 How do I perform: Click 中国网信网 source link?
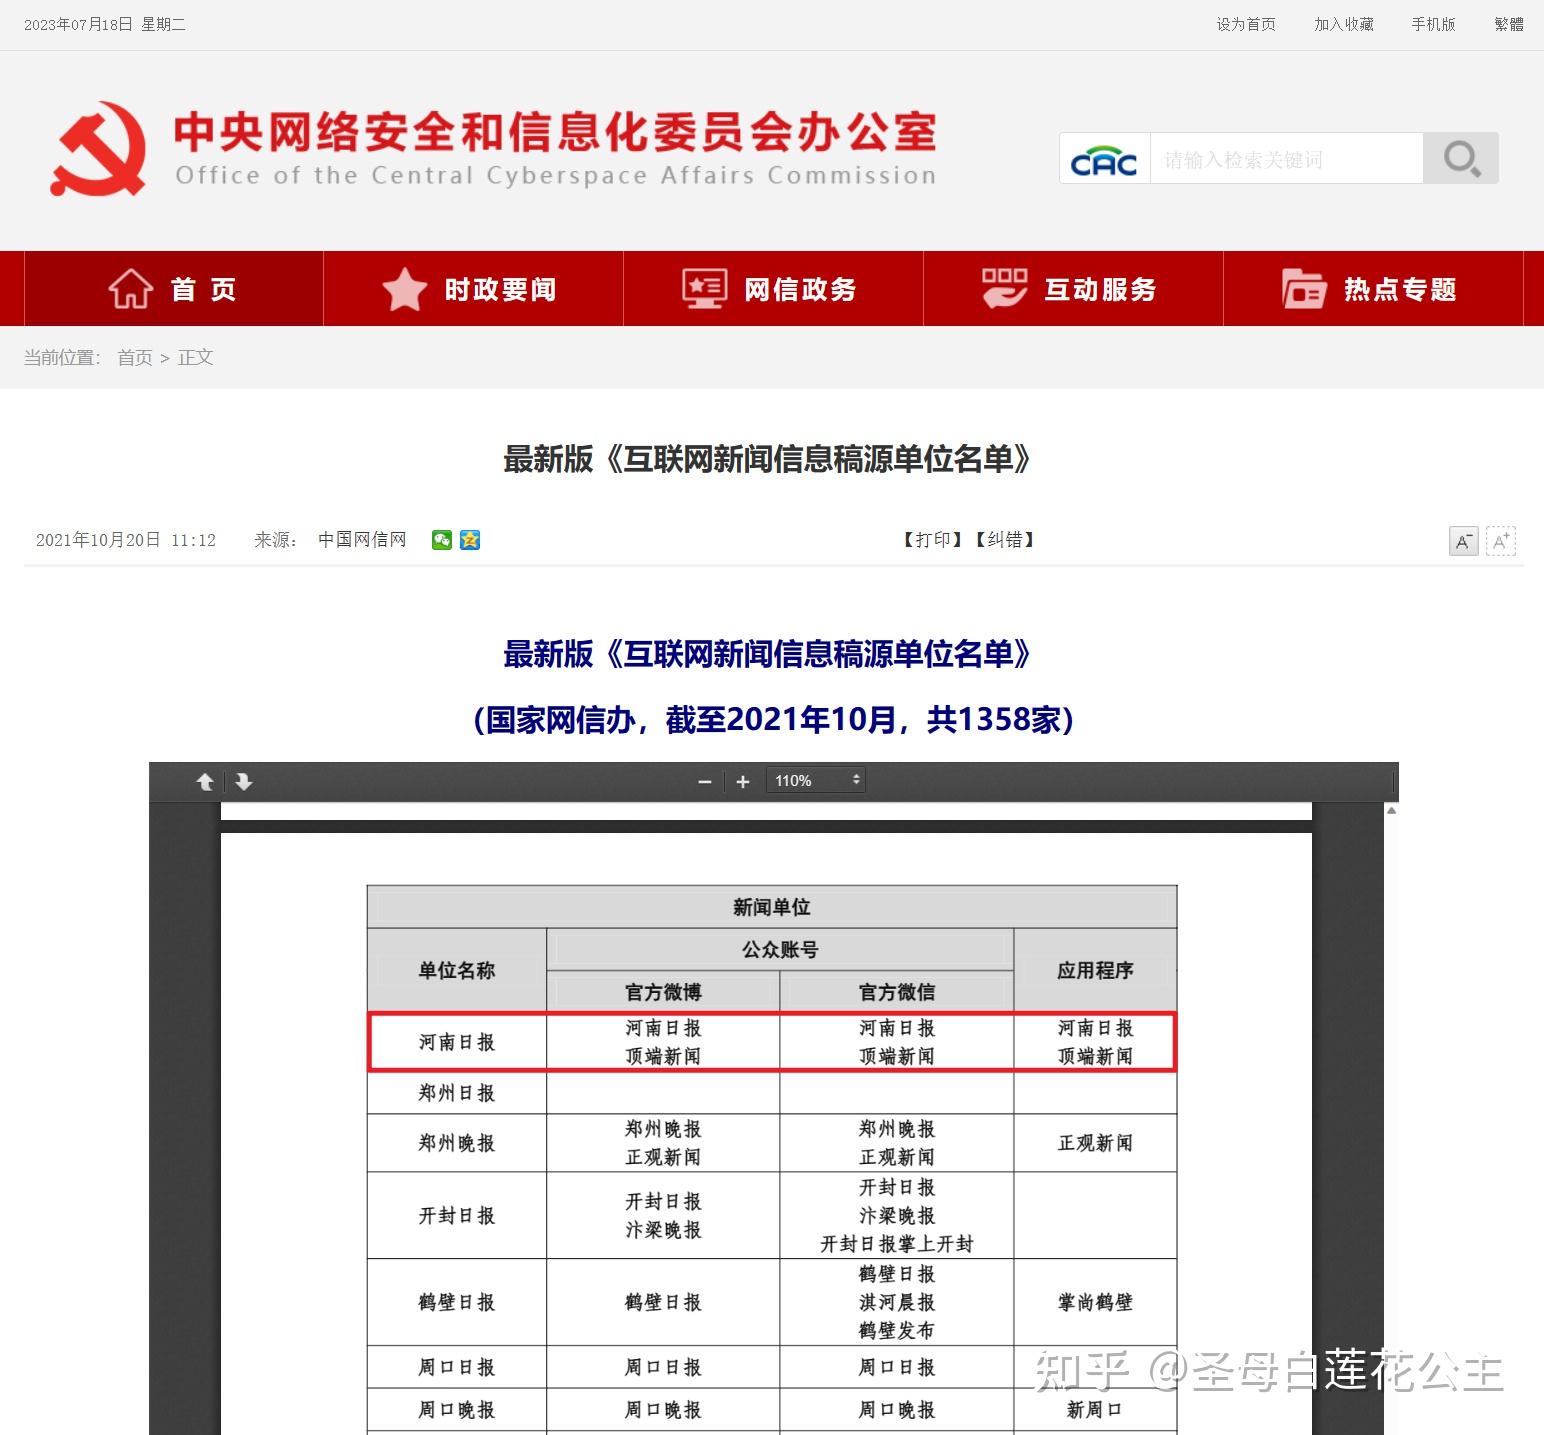pos(362,540)
